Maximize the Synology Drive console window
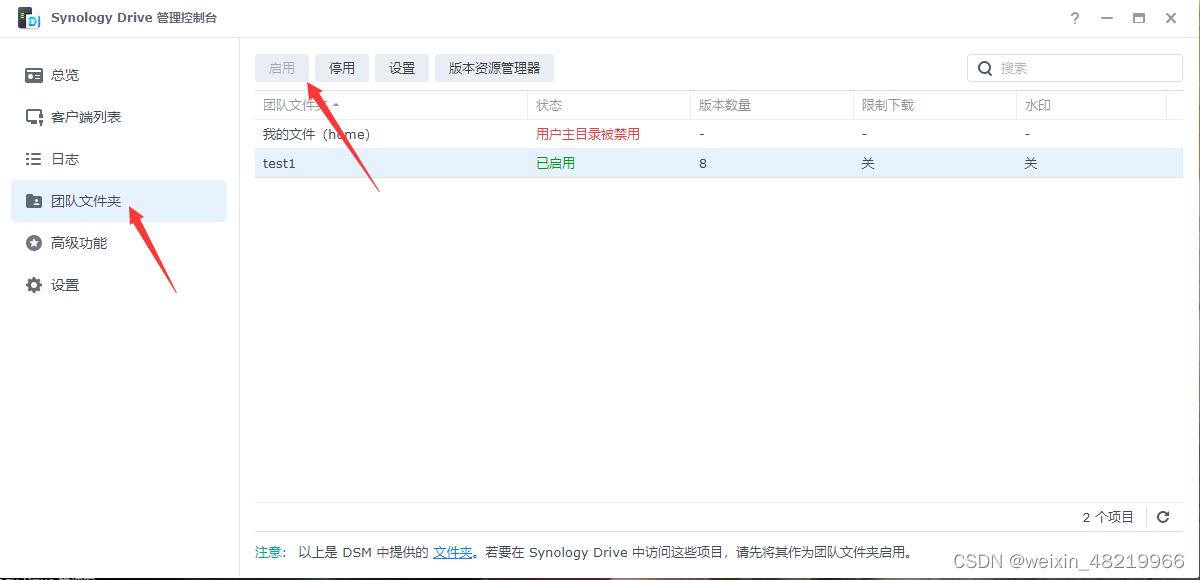The width and height of the screenshot is (1200, 580). tap(1139, 18)
